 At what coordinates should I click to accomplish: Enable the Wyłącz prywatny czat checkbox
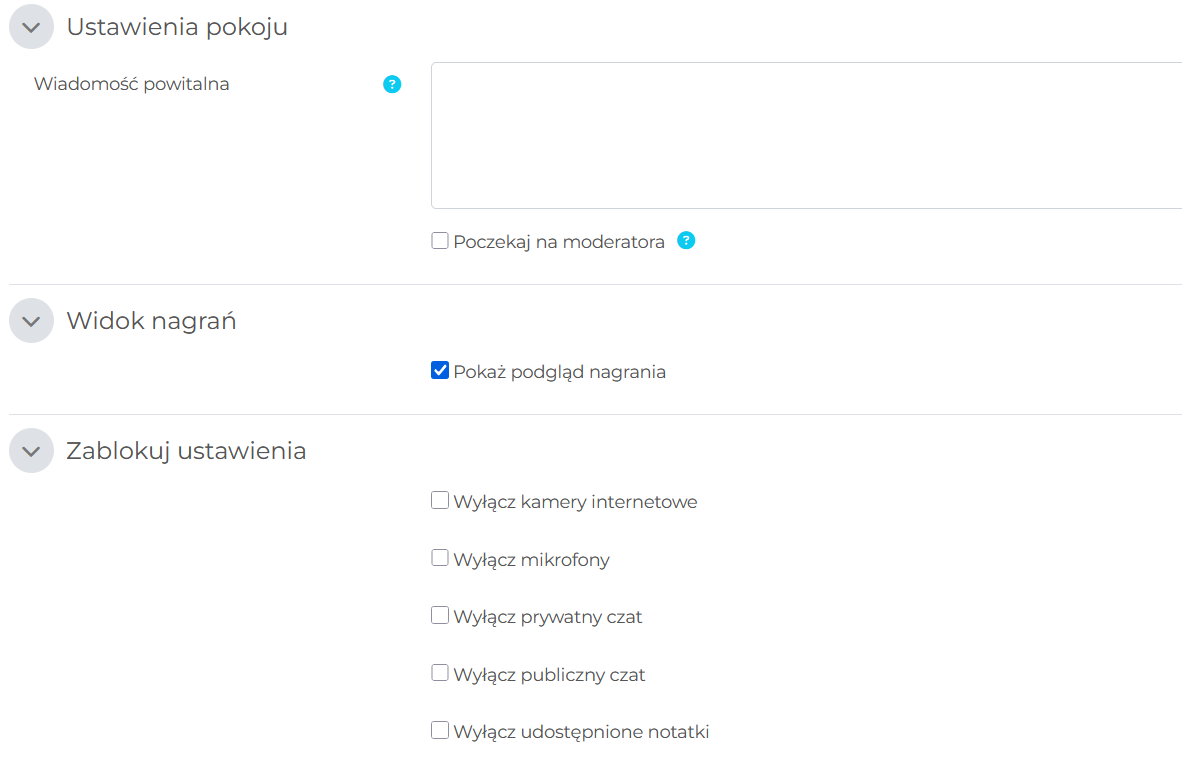[x=440, y=616]
